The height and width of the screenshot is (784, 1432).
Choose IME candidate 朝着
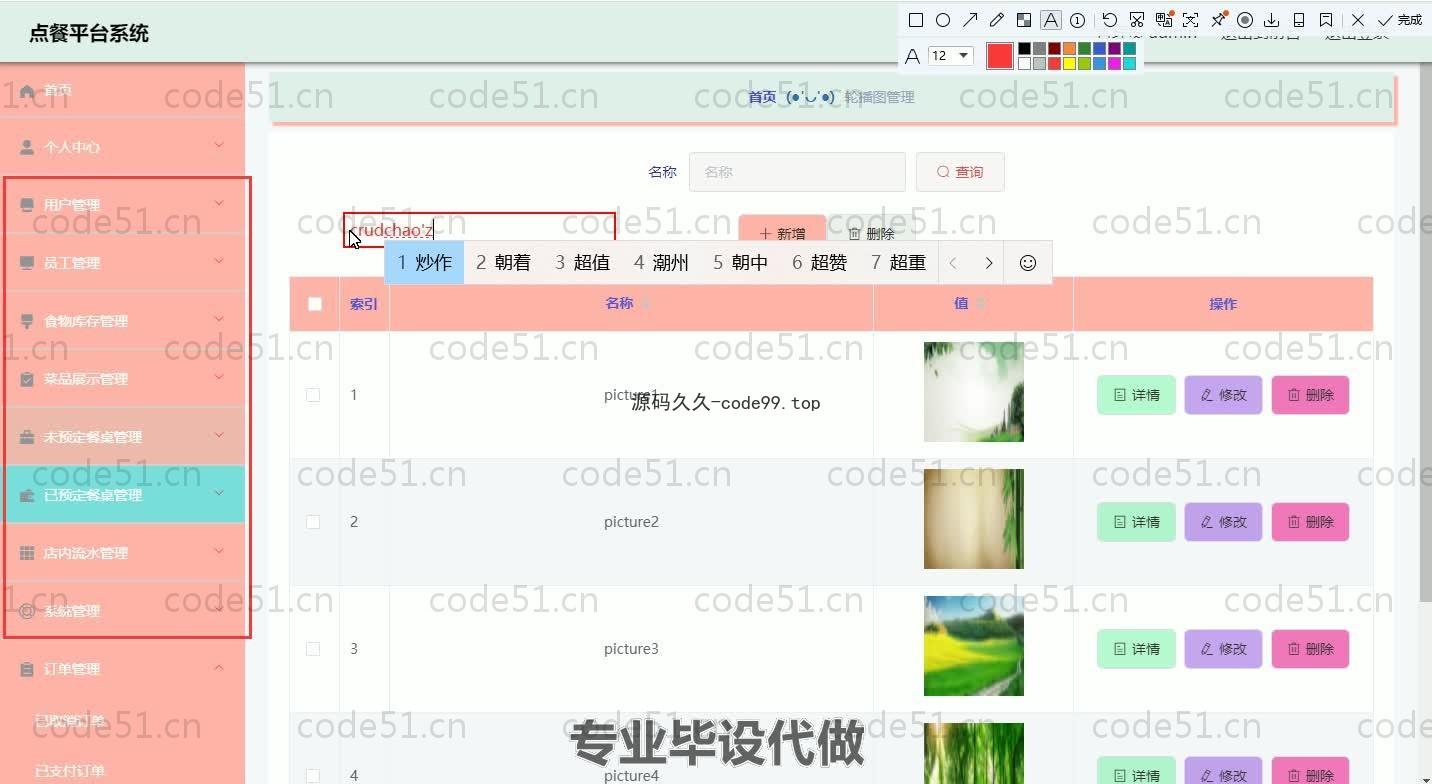503,263
